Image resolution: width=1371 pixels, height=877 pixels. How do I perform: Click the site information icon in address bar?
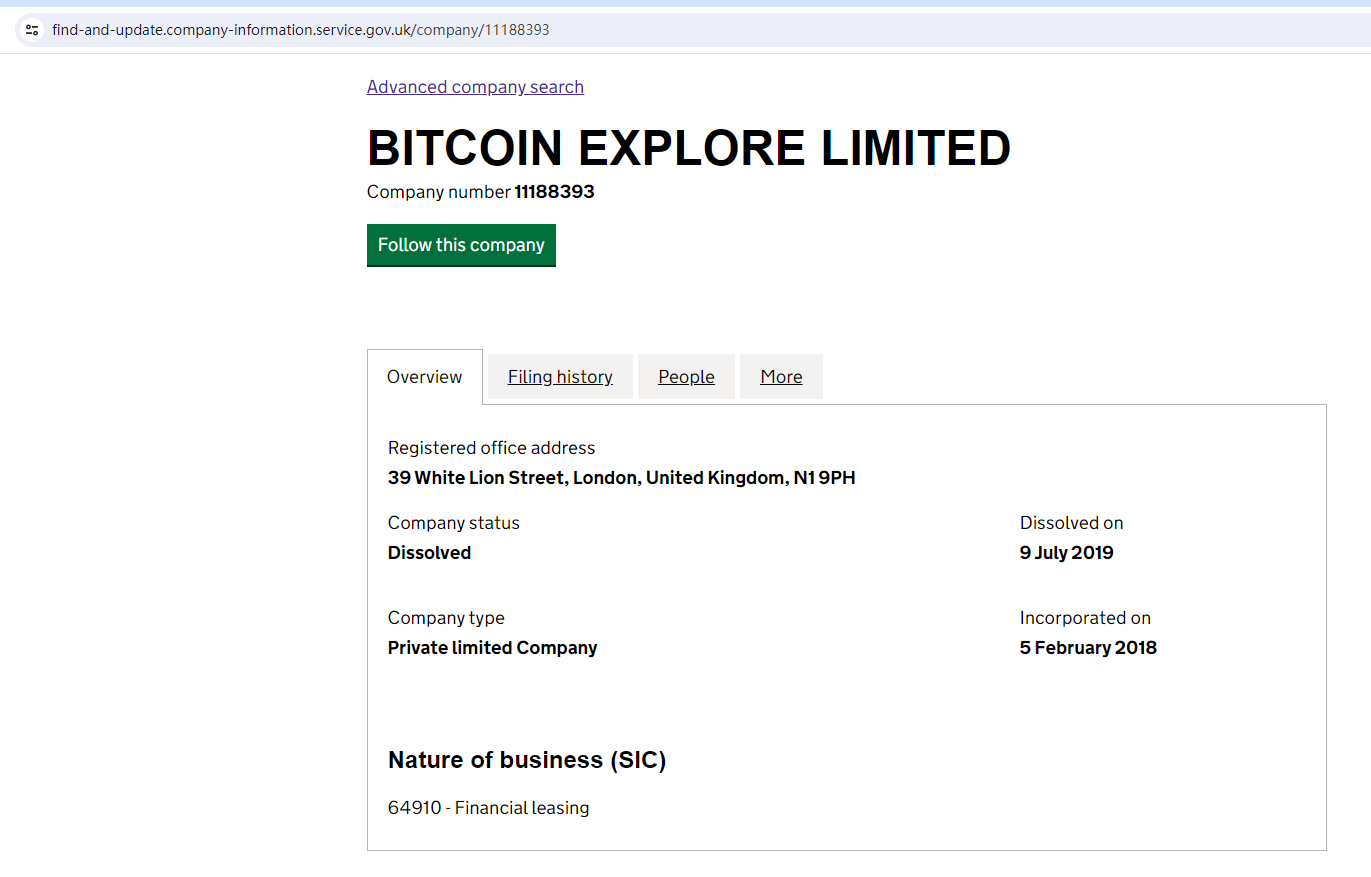(32, 30)
